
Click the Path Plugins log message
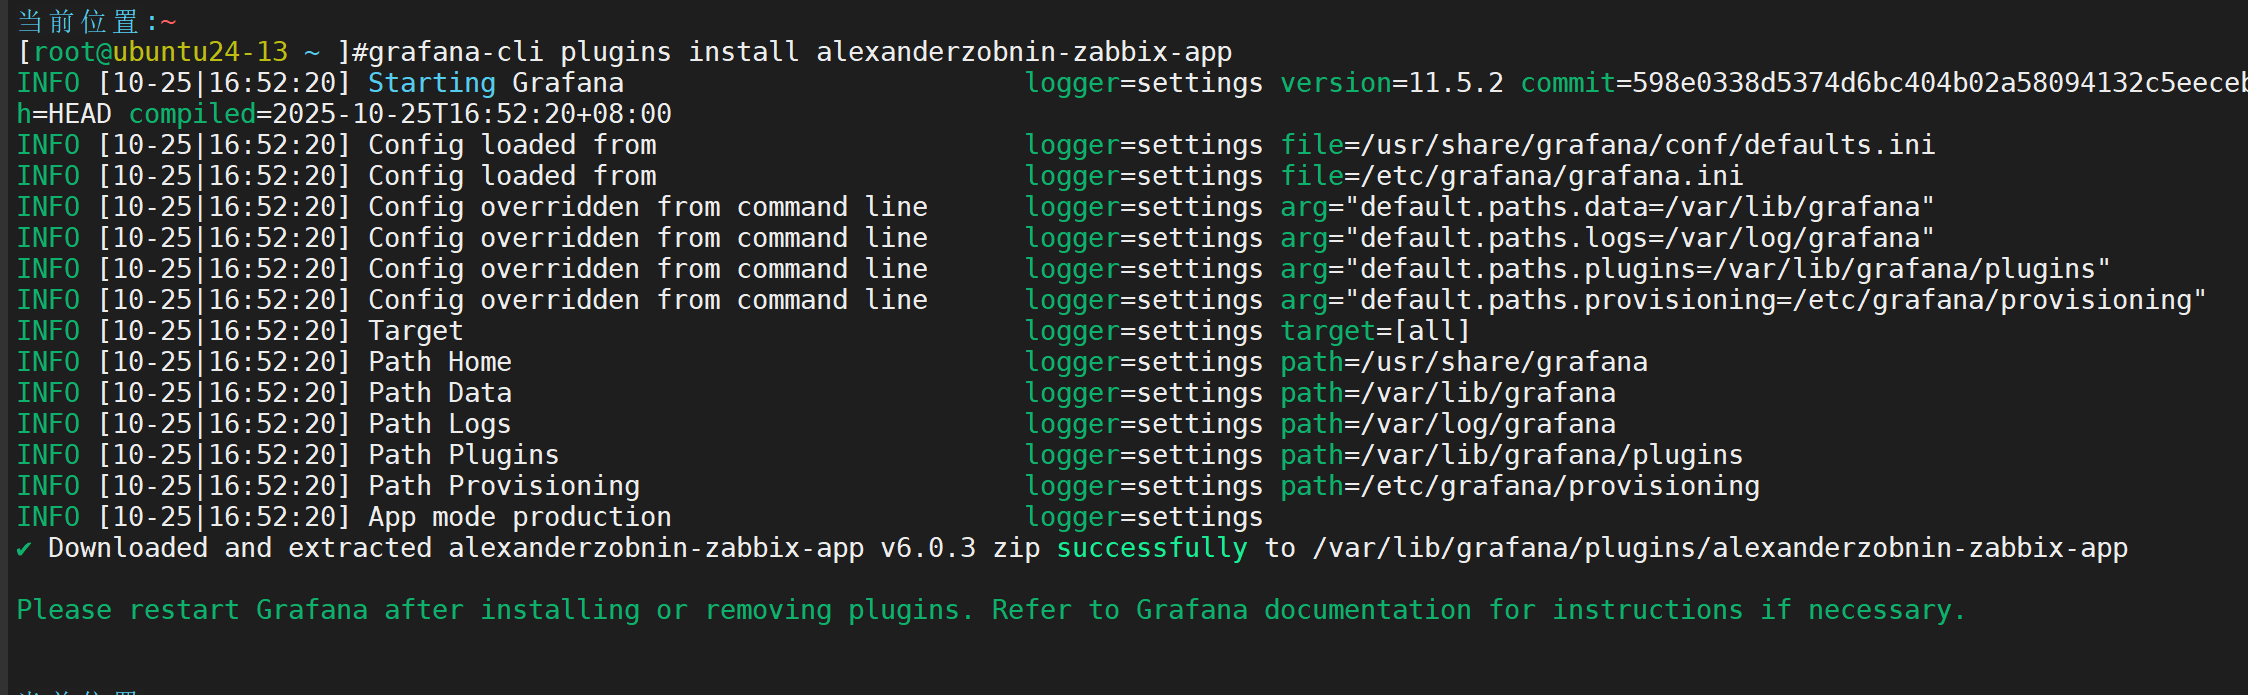(464, 455)
